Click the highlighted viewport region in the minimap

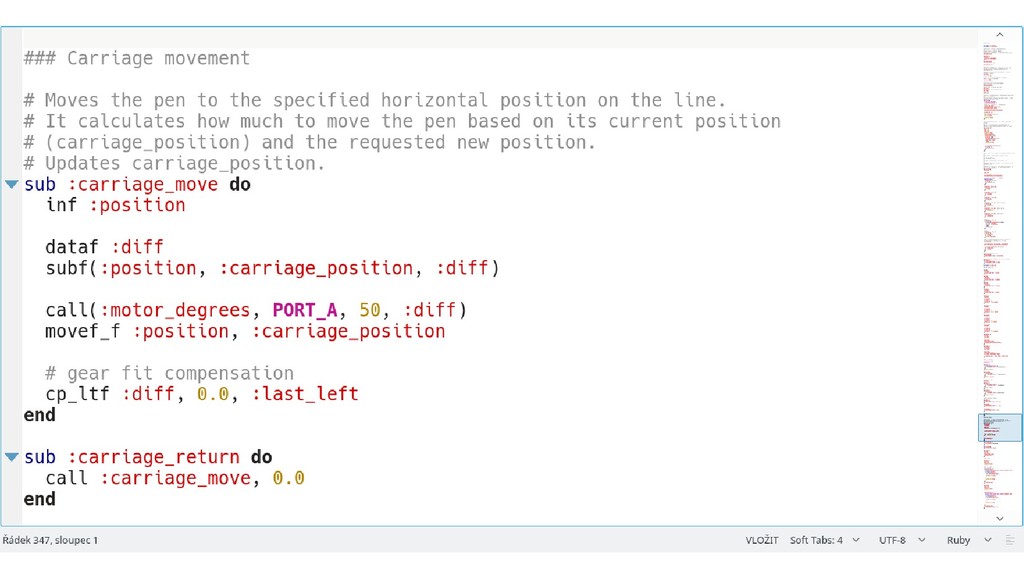point(1000,428)
